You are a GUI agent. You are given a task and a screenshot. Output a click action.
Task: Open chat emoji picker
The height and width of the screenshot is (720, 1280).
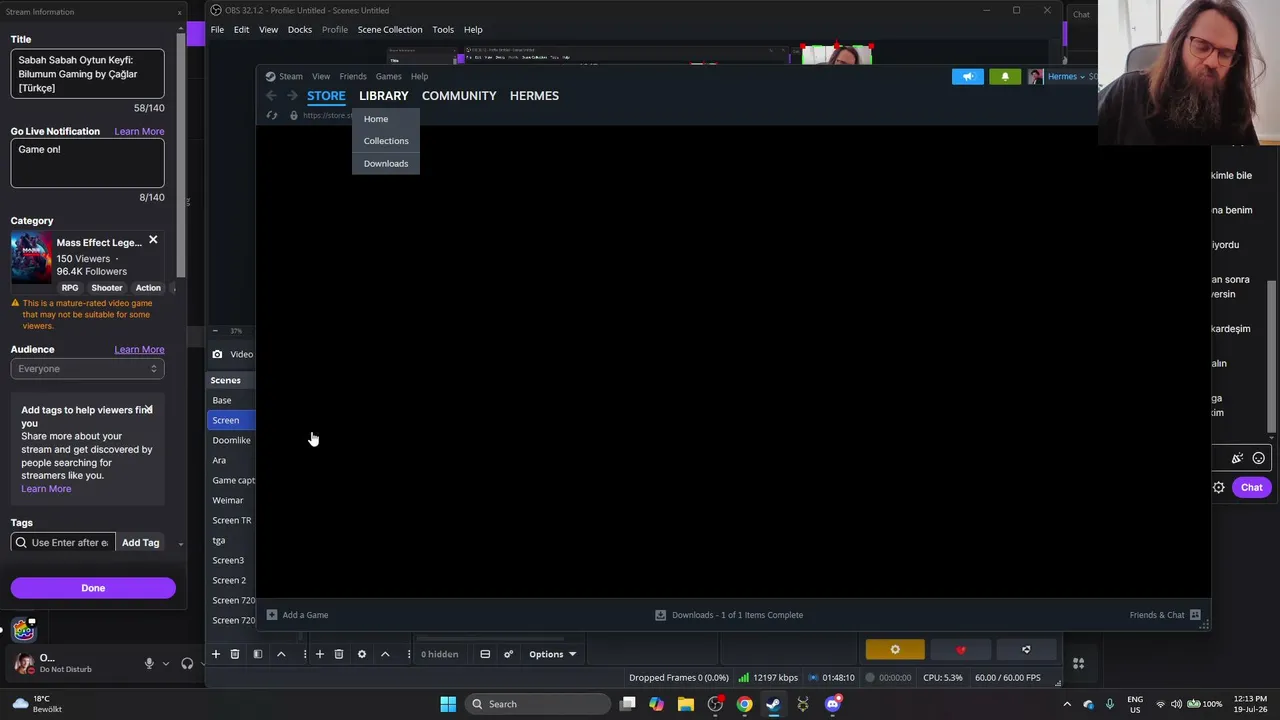click(1259, 458)
